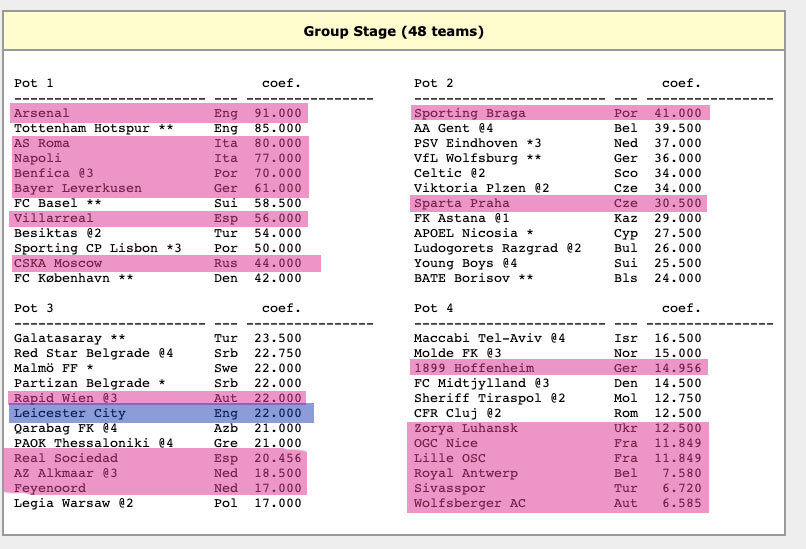
Task: Click CSKA Moscow team name
Action: tap(58, 263)
